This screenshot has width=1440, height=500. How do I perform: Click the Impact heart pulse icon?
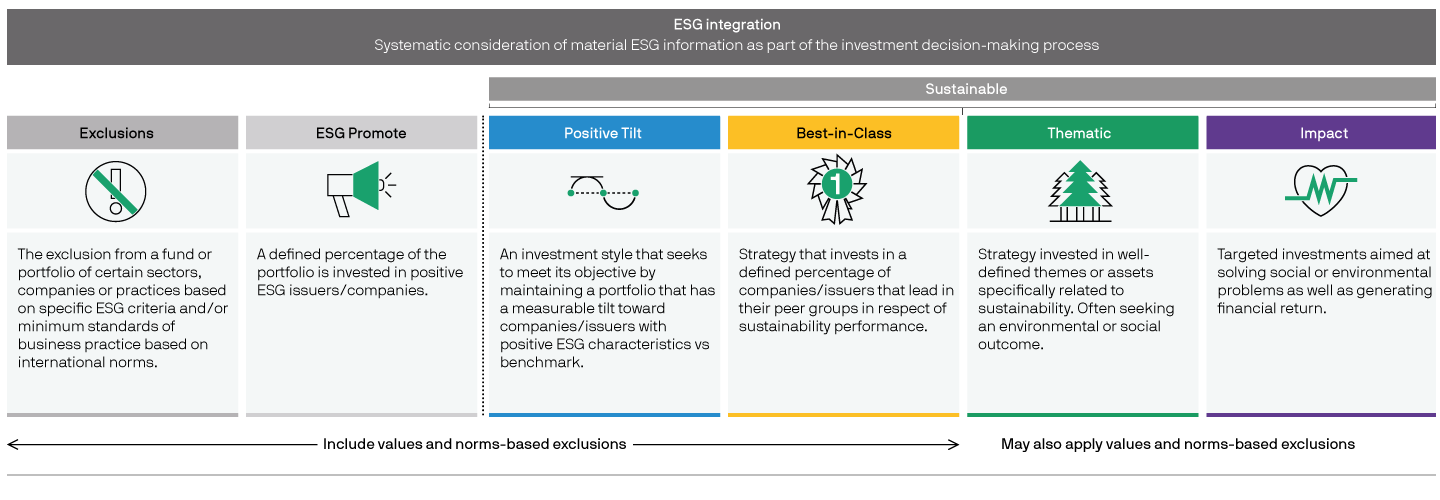pos(1321,188)
